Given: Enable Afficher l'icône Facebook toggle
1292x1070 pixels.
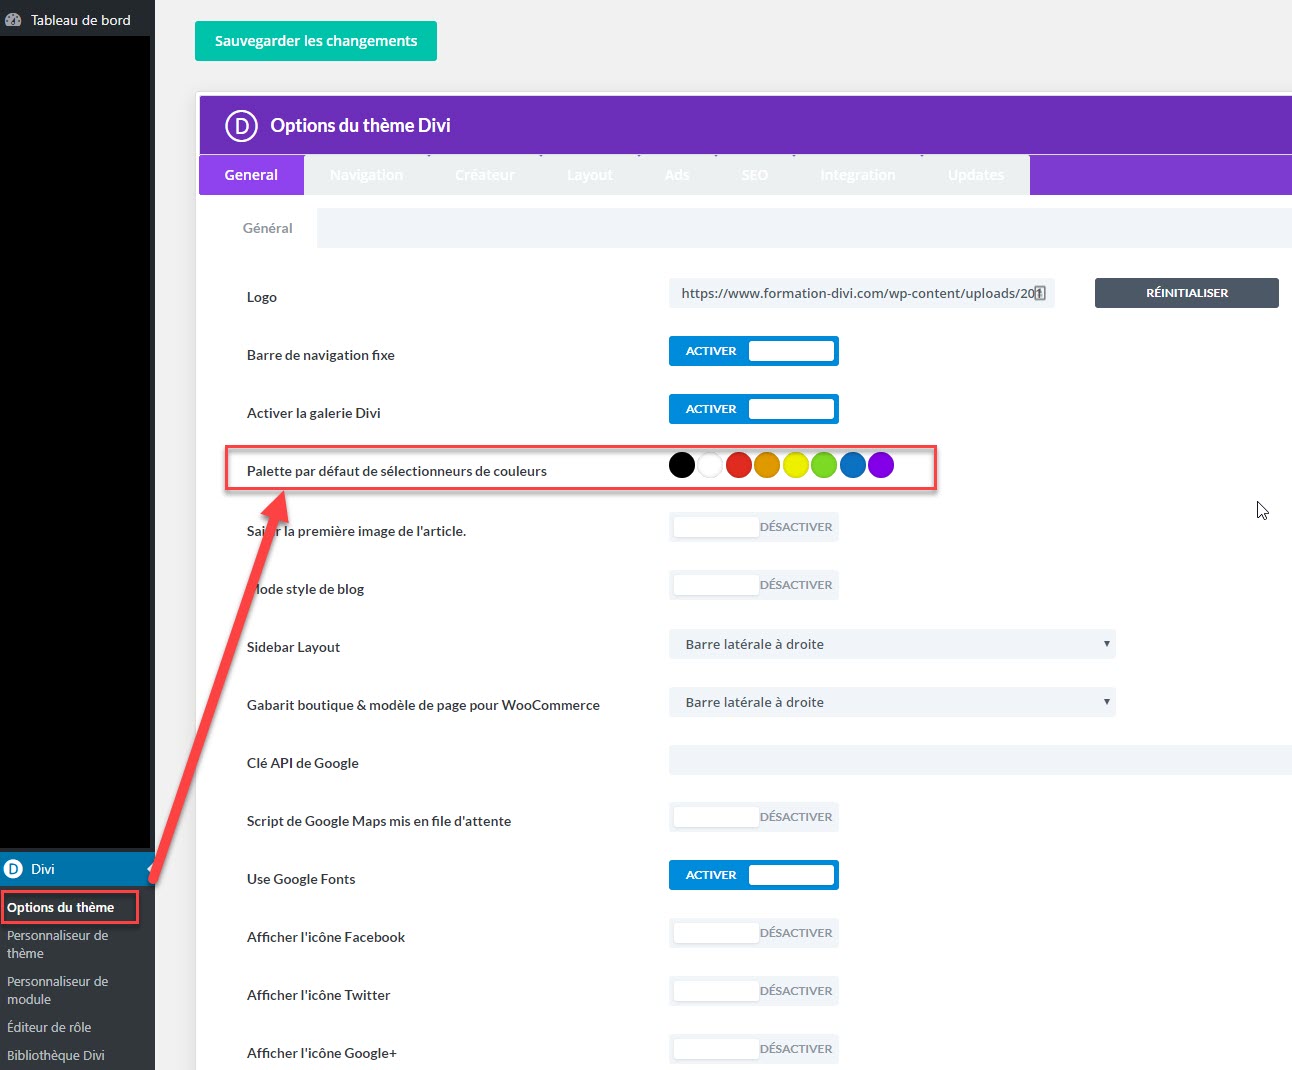Looking at the screenshot, I should [753, 933].
